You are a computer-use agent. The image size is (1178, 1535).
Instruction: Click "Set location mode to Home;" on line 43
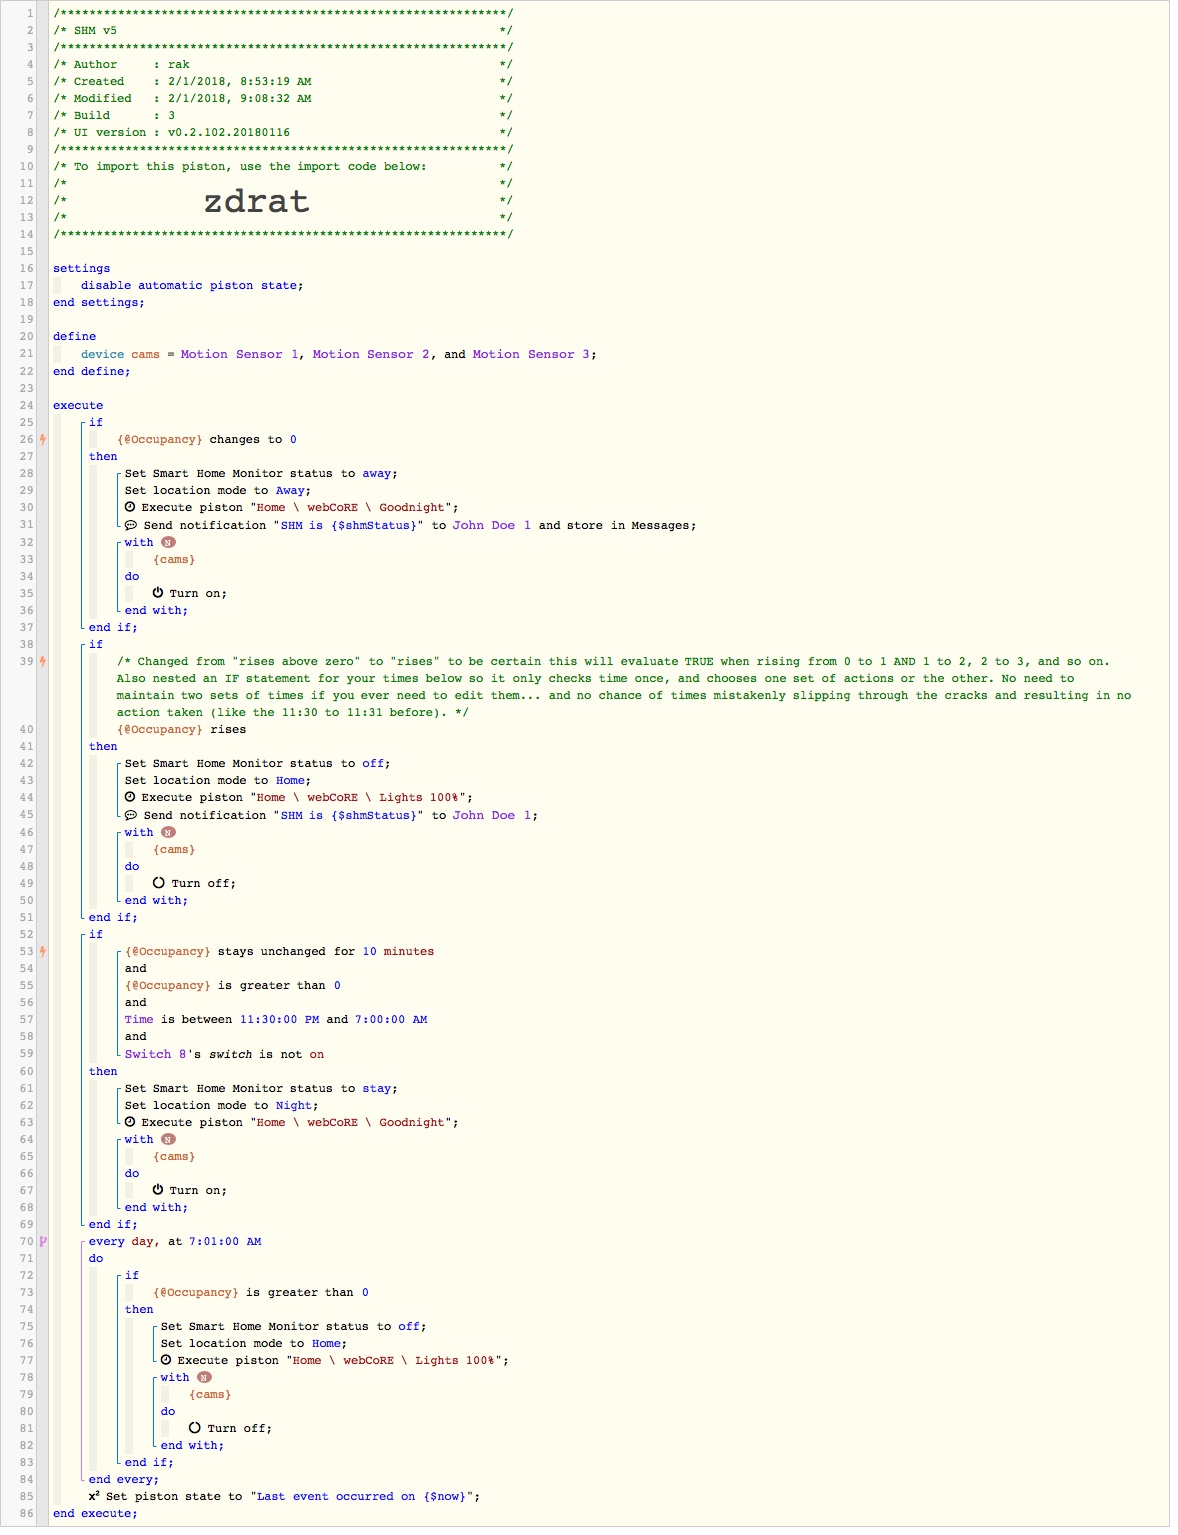(x=218, y=781)
